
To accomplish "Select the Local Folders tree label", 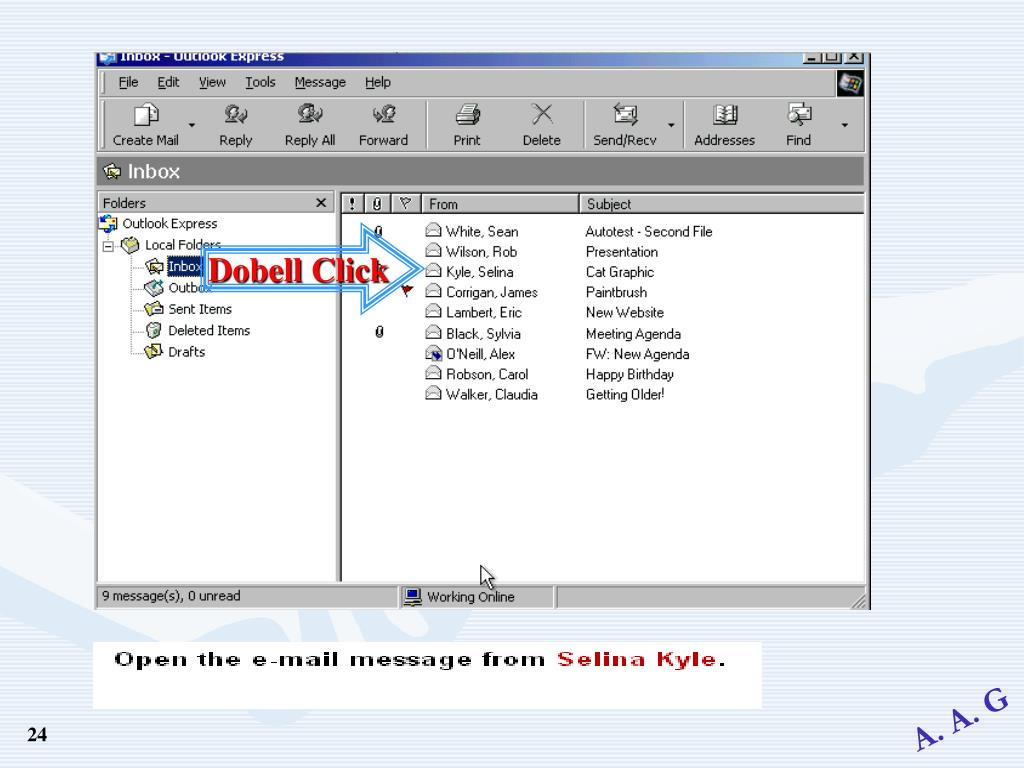I will [x=183, y=245].
